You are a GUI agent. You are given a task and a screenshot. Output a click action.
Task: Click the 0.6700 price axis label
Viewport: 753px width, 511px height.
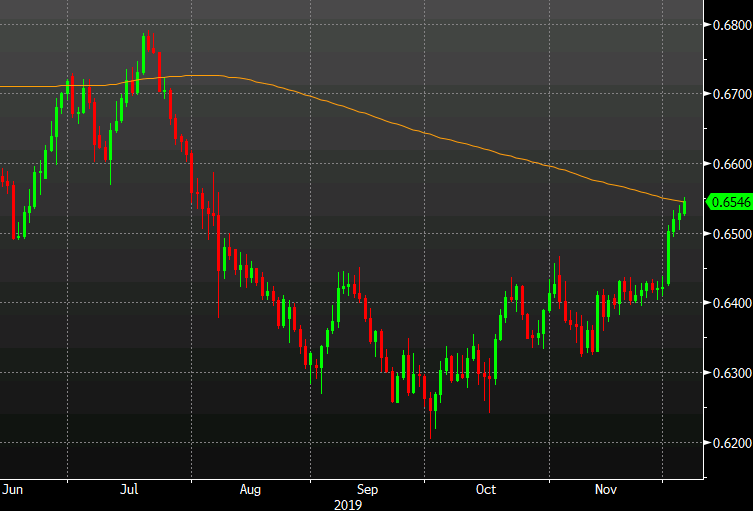pyautogui.click(x=732, y=94)
